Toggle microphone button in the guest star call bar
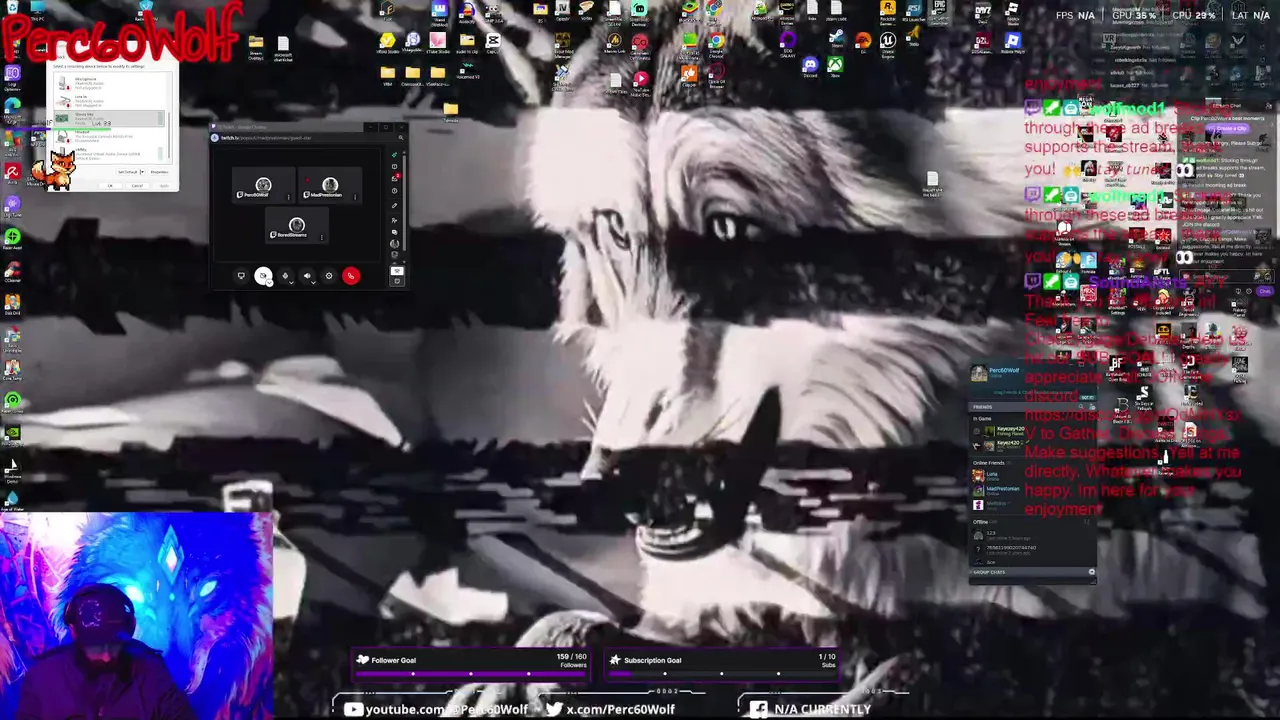The height and width of the screenshot is (720, 1280). click(285, 275)
